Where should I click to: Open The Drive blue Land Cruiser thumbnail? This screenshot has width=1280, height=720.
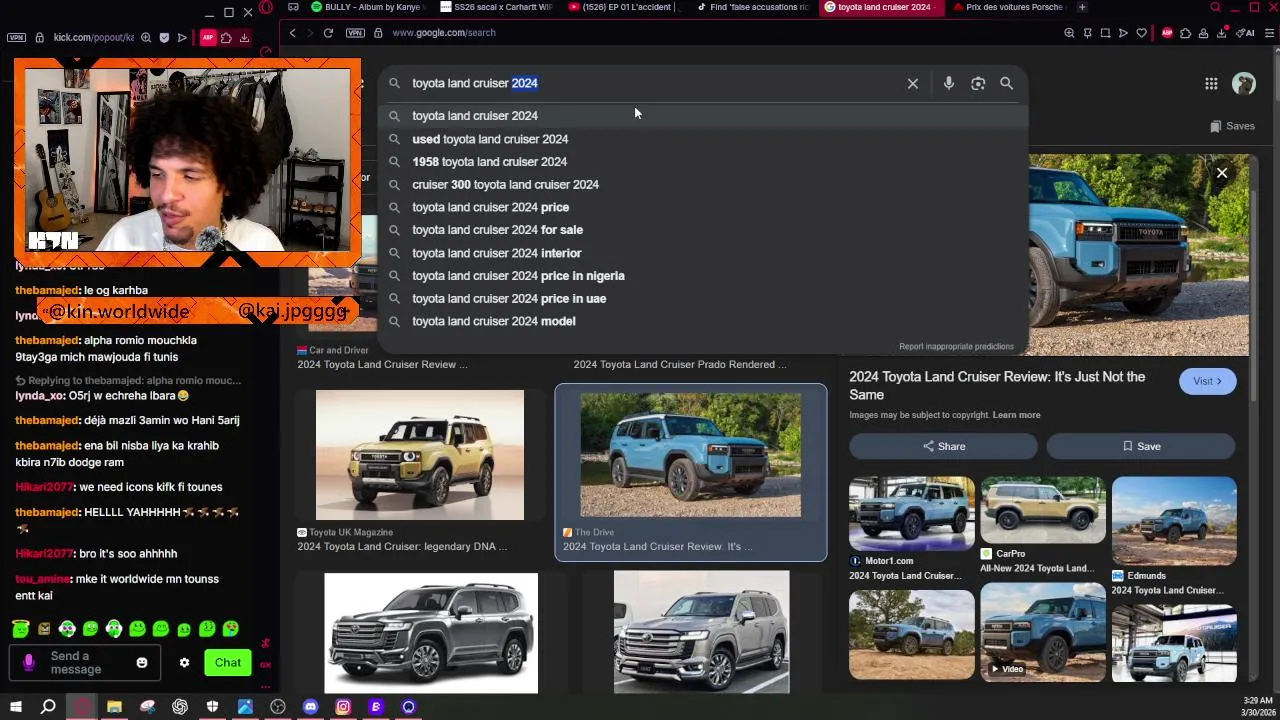pos(691,455)
